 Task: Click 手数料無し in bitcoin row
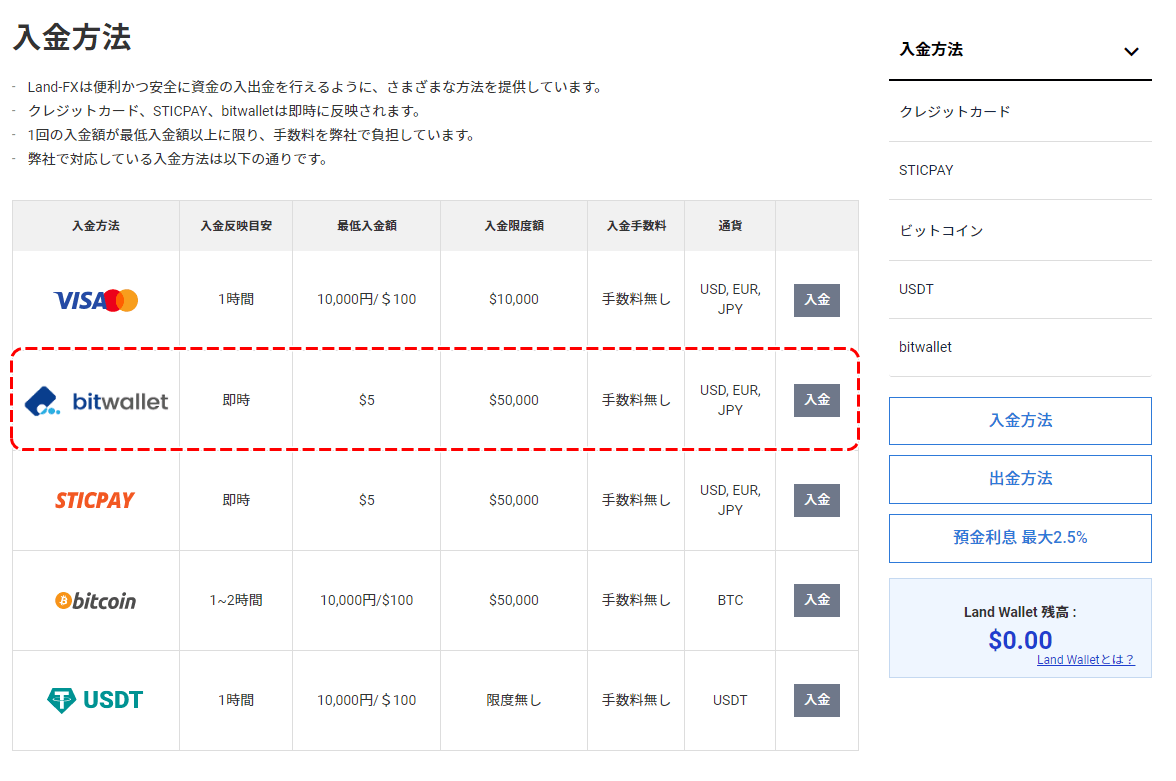(x=636, y=600)
